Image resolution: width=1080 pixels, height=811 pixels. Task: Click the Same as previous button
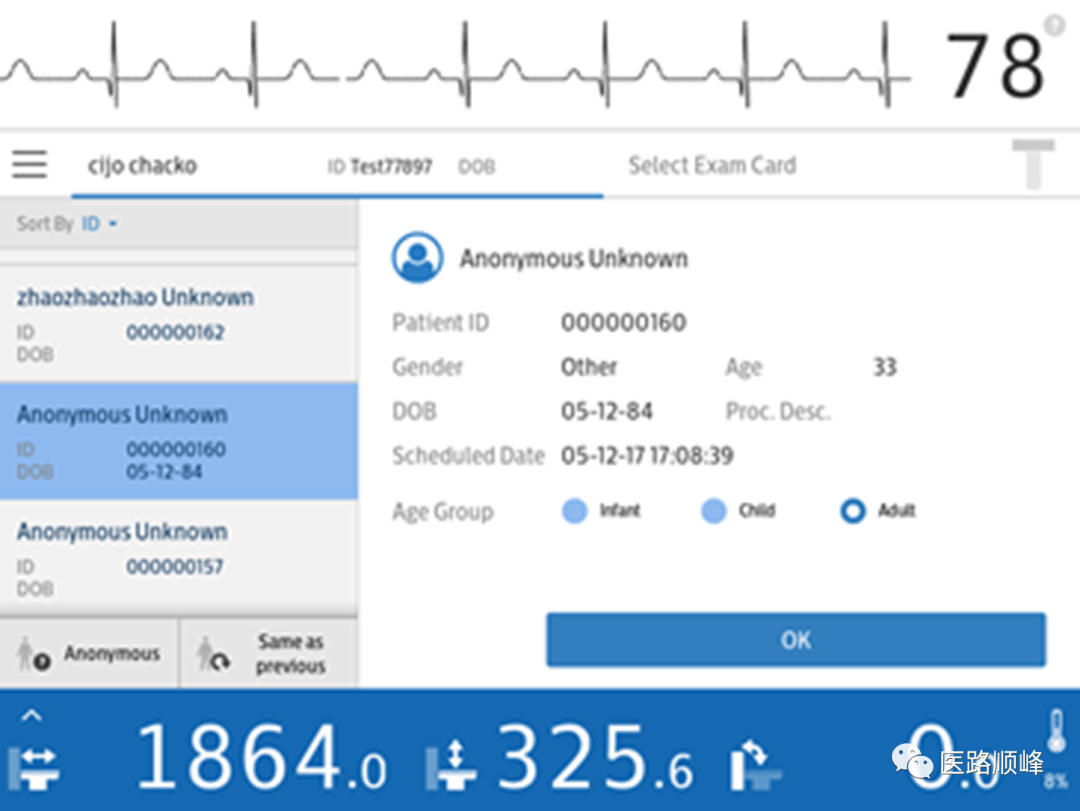[267, 653]
